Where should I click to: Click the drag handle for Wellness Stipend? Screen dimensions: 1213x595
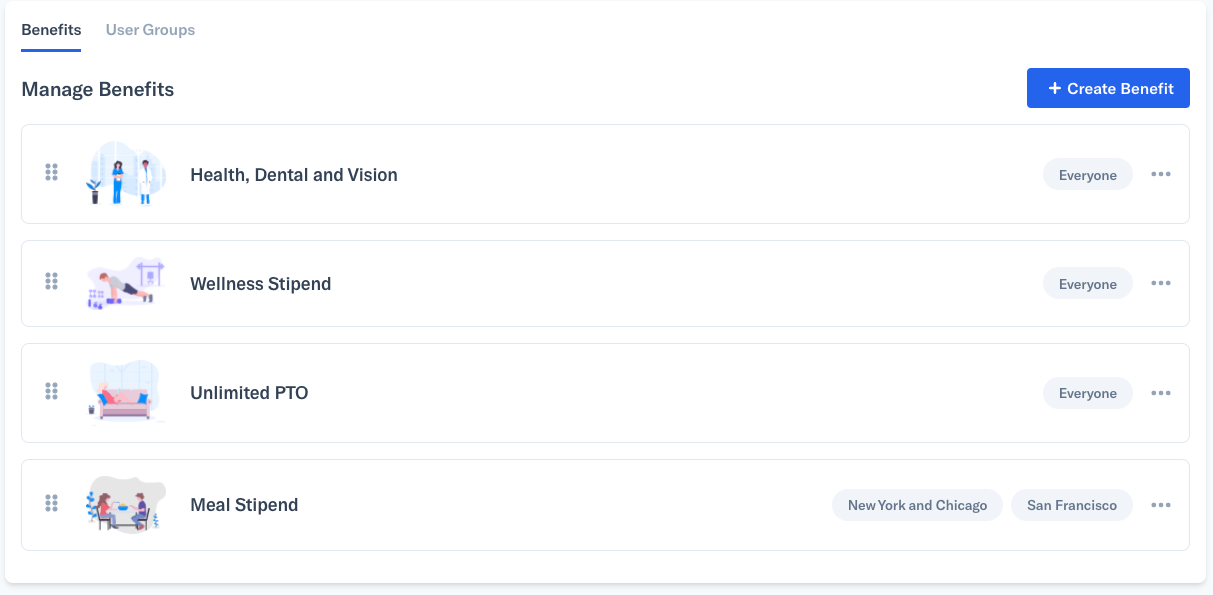pyautogui.click(x=51, y=282)
